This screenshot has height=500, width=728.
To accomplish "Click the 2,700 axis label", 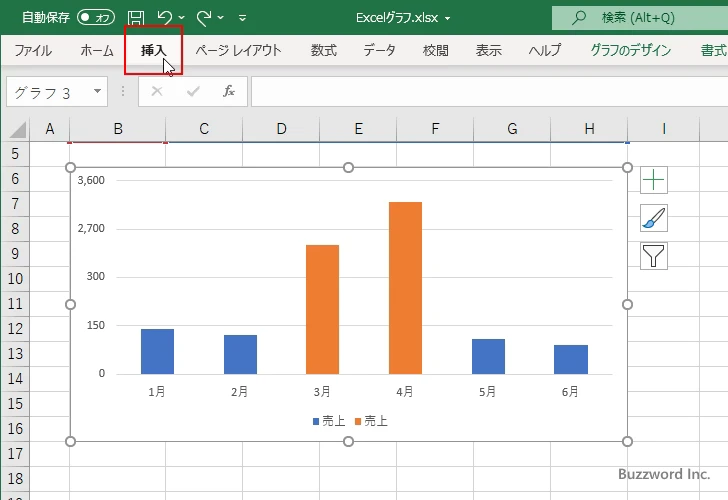I will pos(91,228).
